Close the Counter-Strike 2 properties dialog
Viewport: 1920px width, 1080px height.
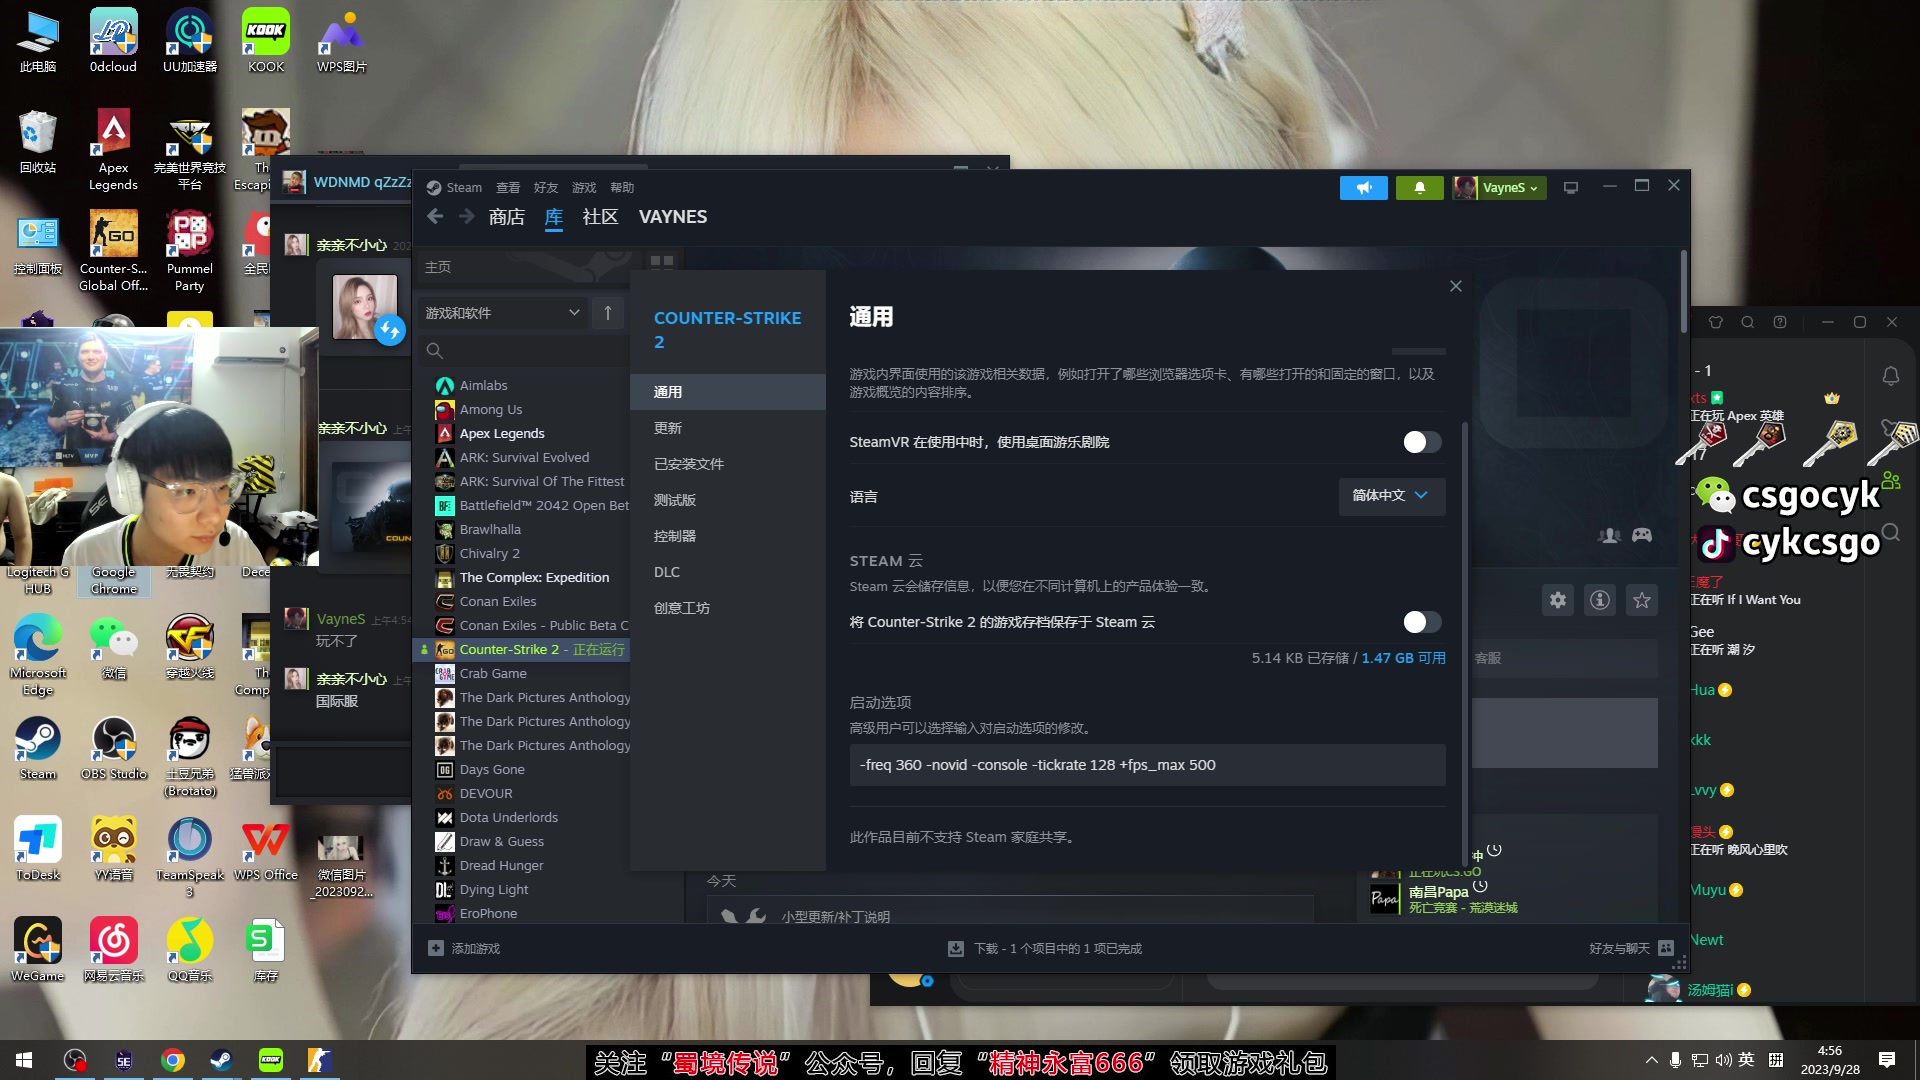(1456, 286)
